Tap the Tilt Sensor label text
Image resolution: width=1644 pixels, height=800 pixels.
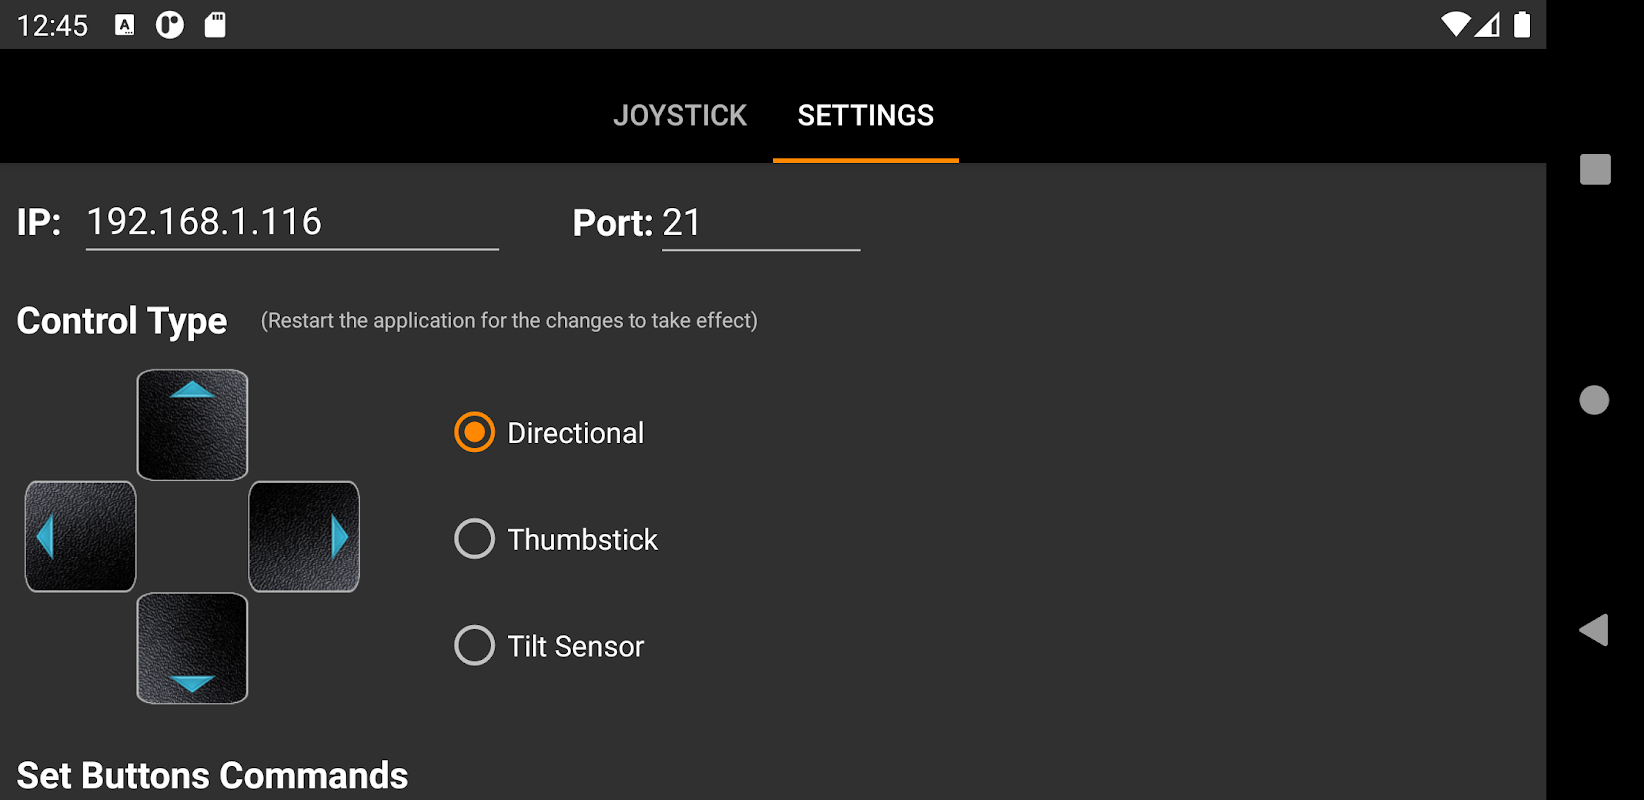(575, 646)
